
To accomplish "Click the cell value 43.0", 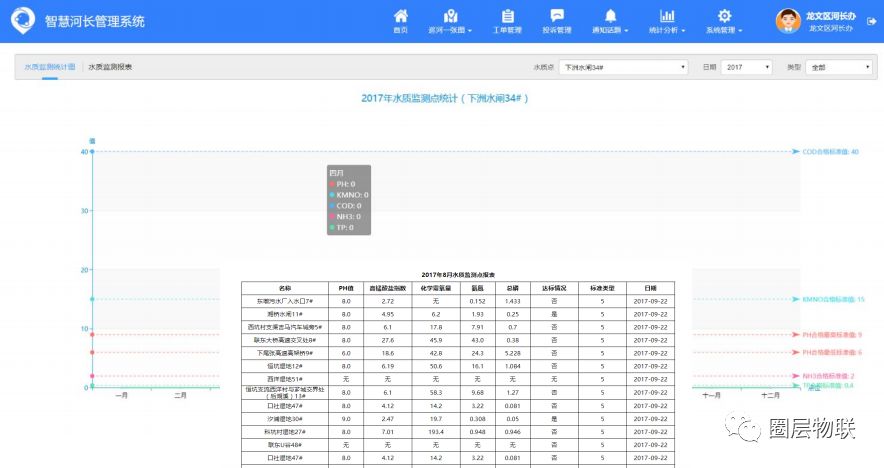I will tap(478, 341).
